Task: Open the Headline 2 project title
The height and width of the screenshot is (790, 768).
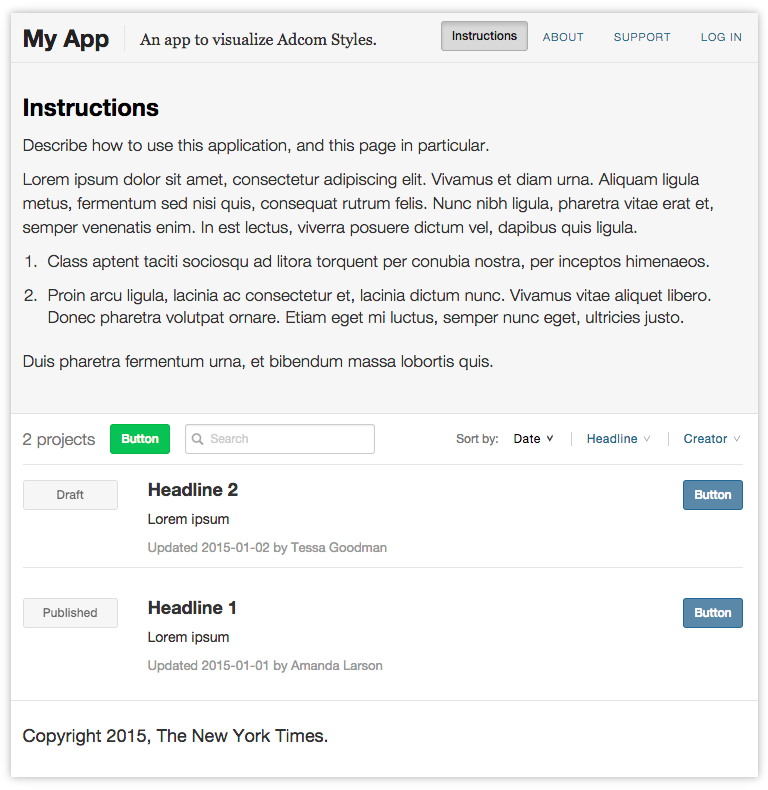Action: pyautogui.click(x=193, y=490)
